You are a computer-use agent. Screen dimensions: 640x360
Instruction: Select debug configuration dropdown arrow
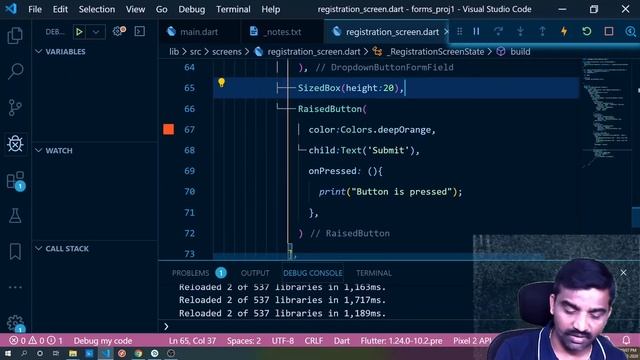[96, 32]
